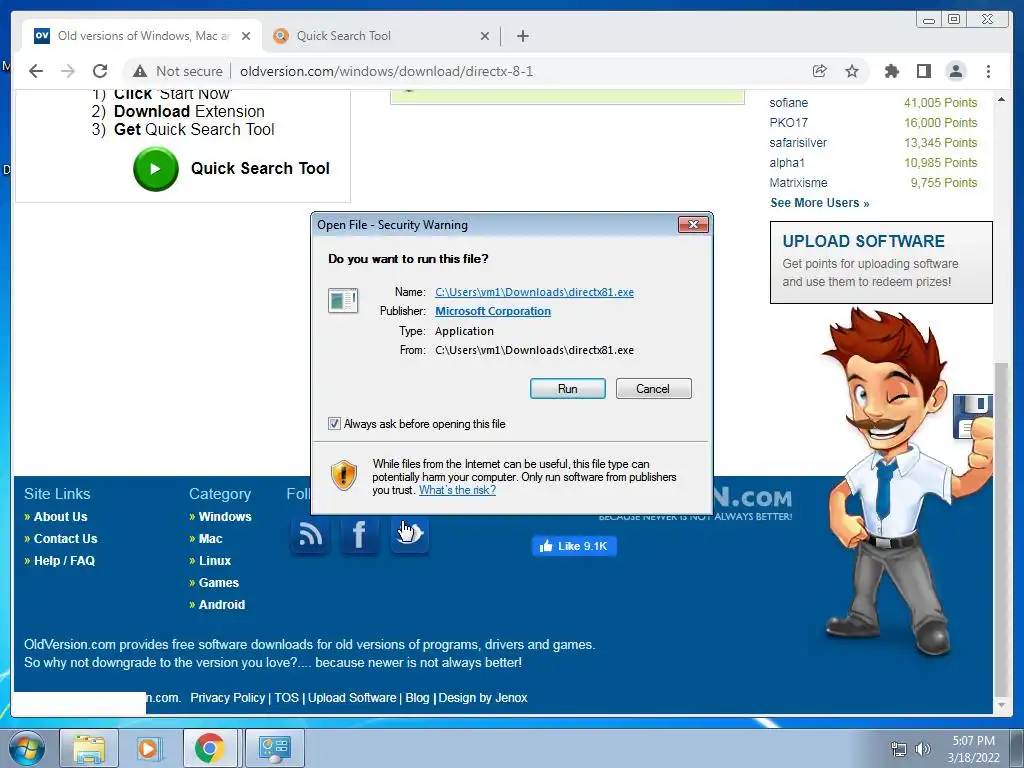Open the Privacy Policy link
The width and height of the screenshot is (1024, 768).
point(227,698)
